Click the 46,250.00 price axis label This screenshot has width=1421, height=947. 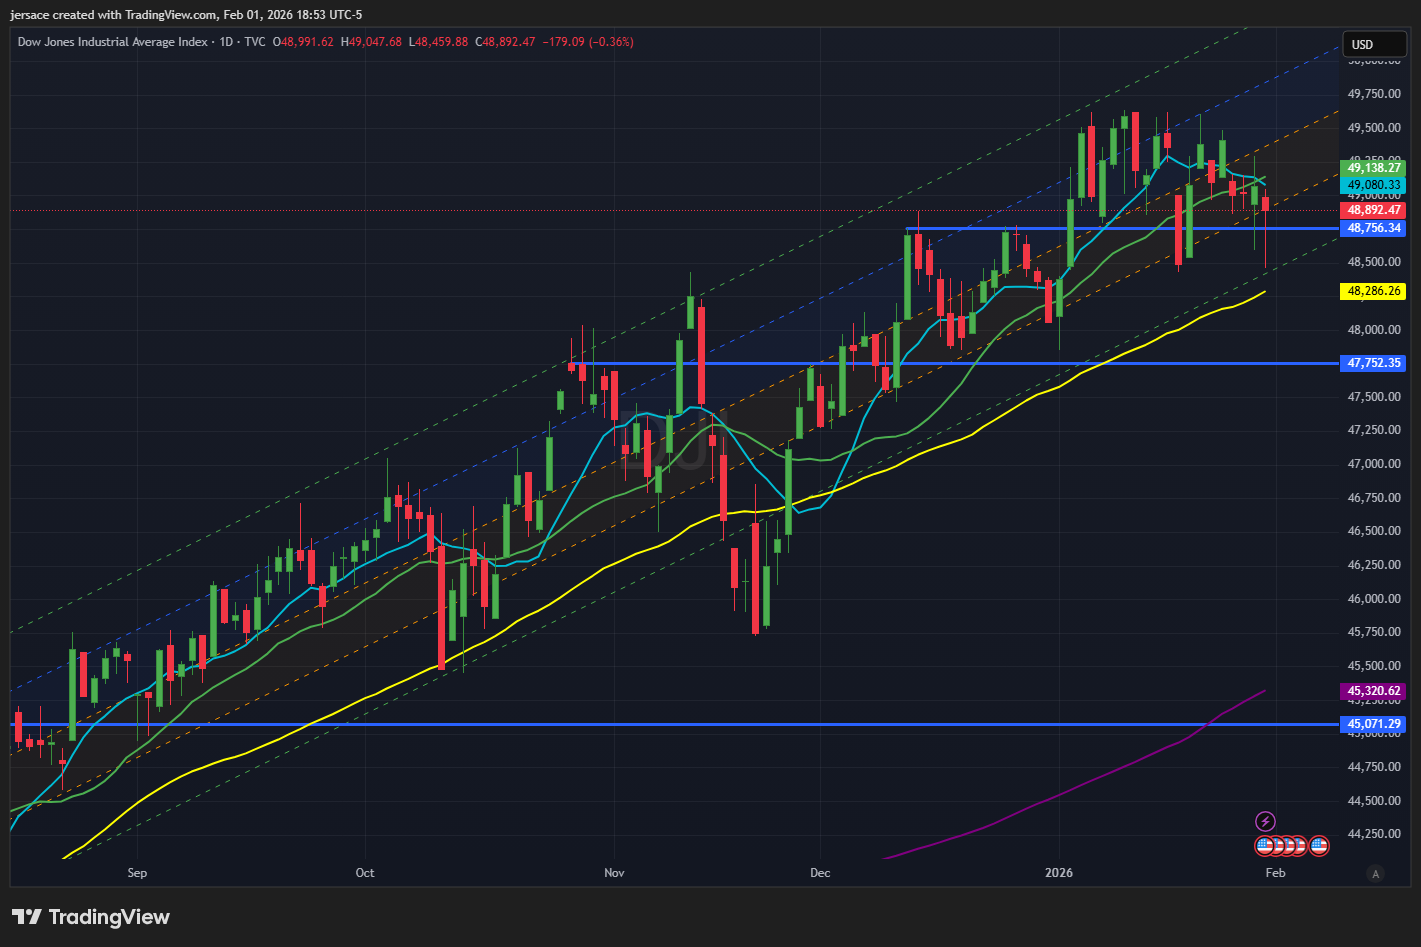[x=1374, y=565]
